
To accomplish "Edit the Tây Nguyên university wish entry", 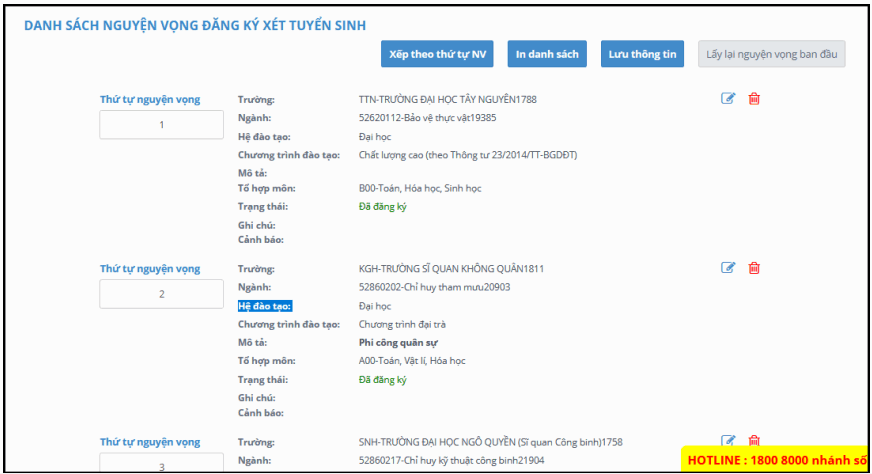I will 728,99.
